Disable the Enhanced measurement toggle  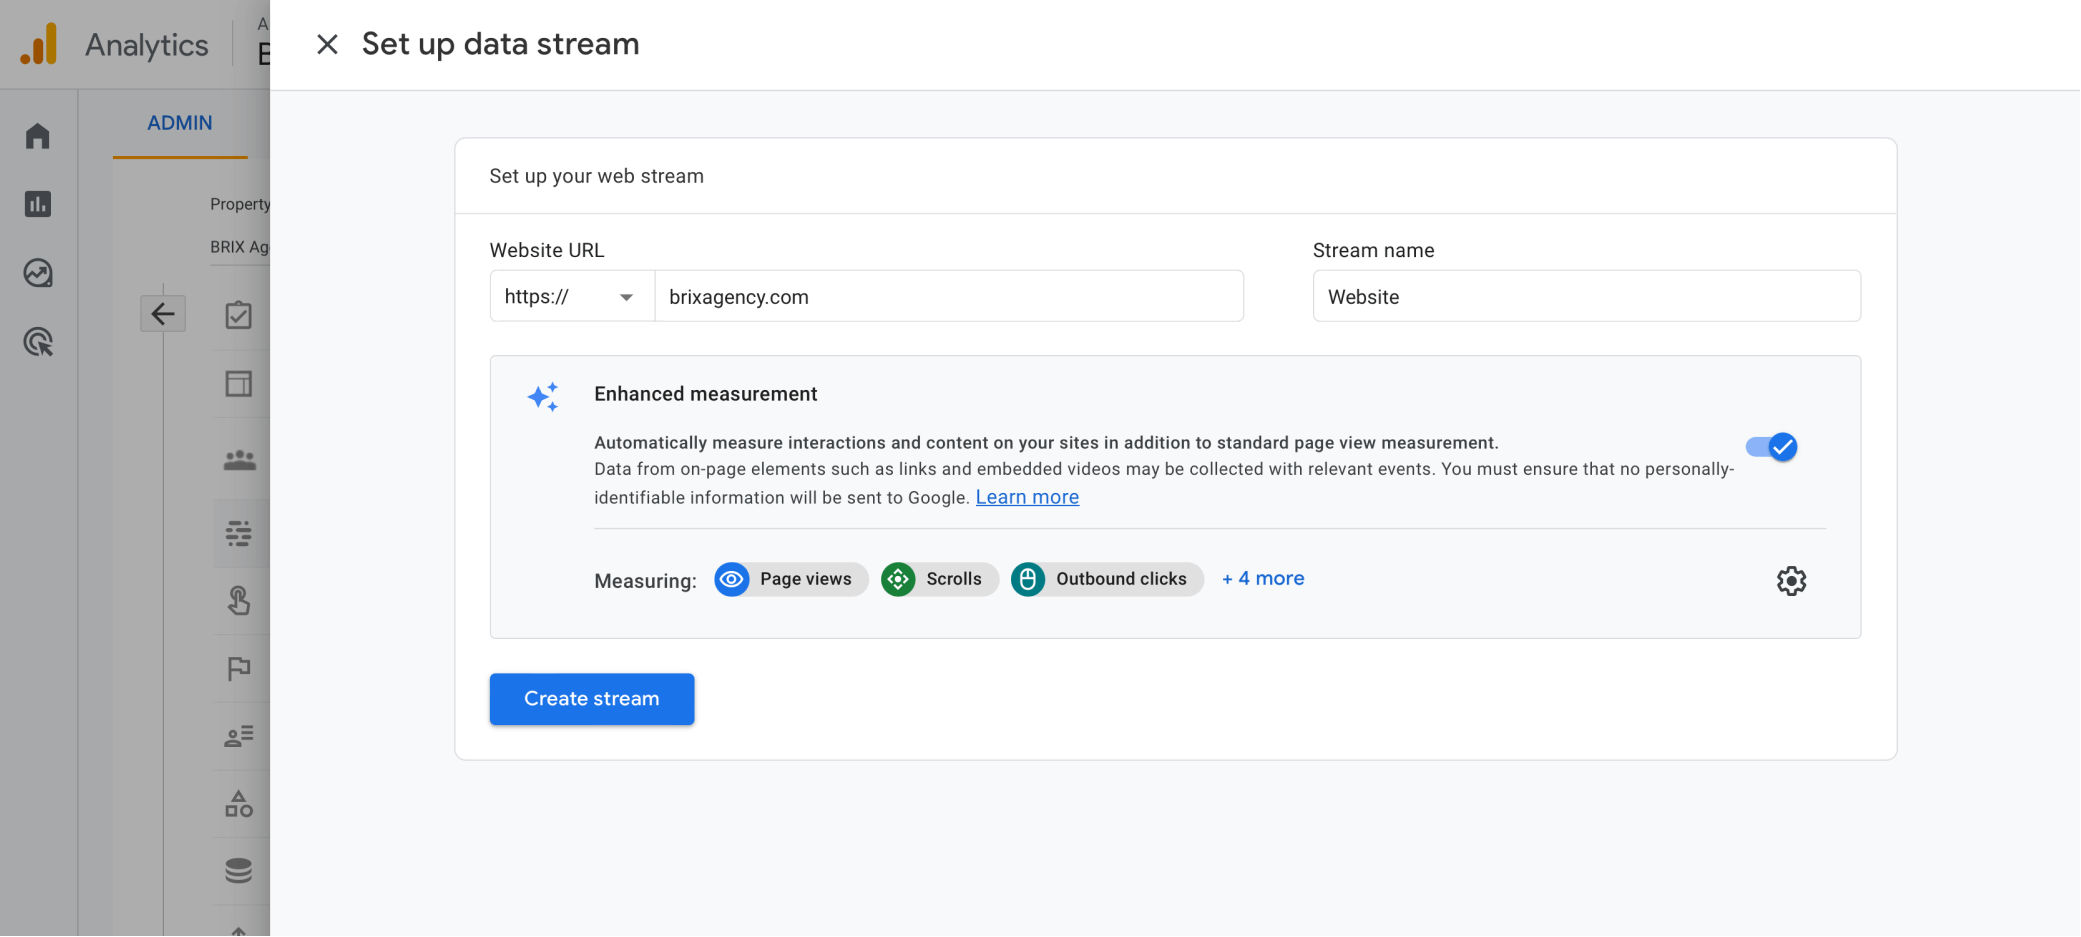[1771, 447]
